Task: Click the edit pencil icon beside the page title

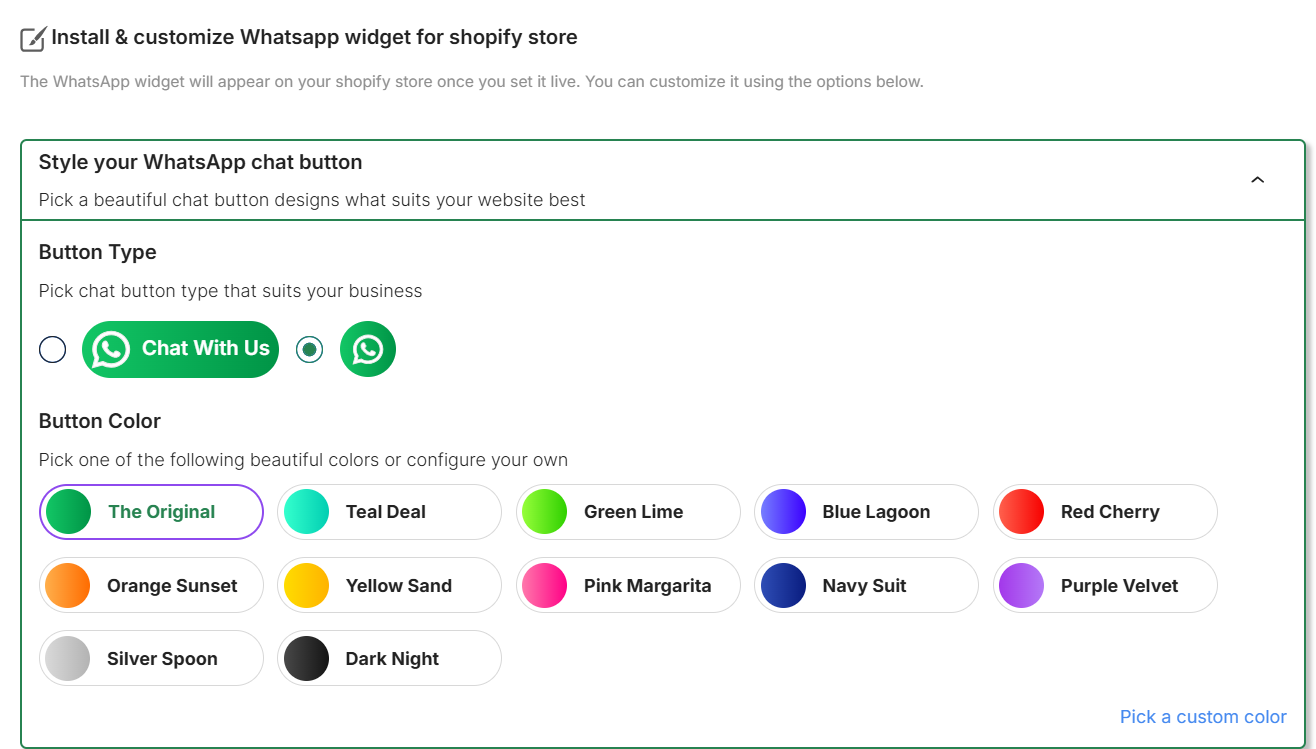Action: (x=33, y=39)
